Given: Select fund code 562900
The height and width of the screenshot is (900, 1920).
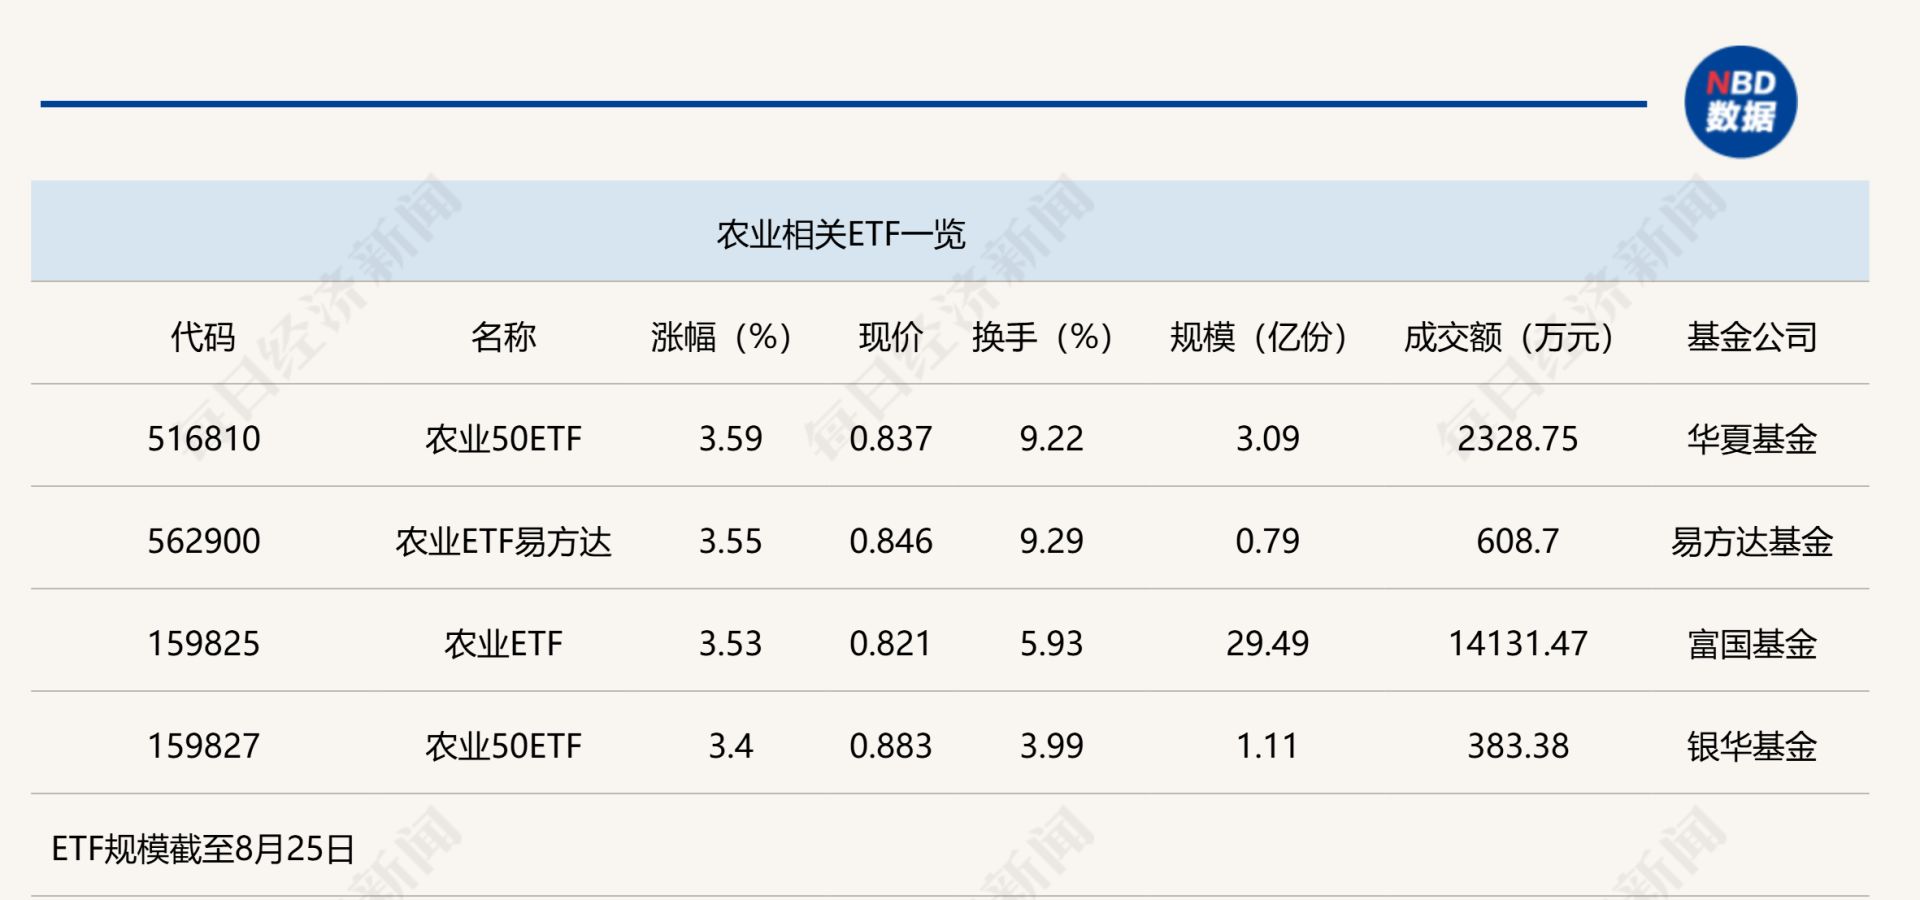Looking at the screenshot, I should 203,541.
